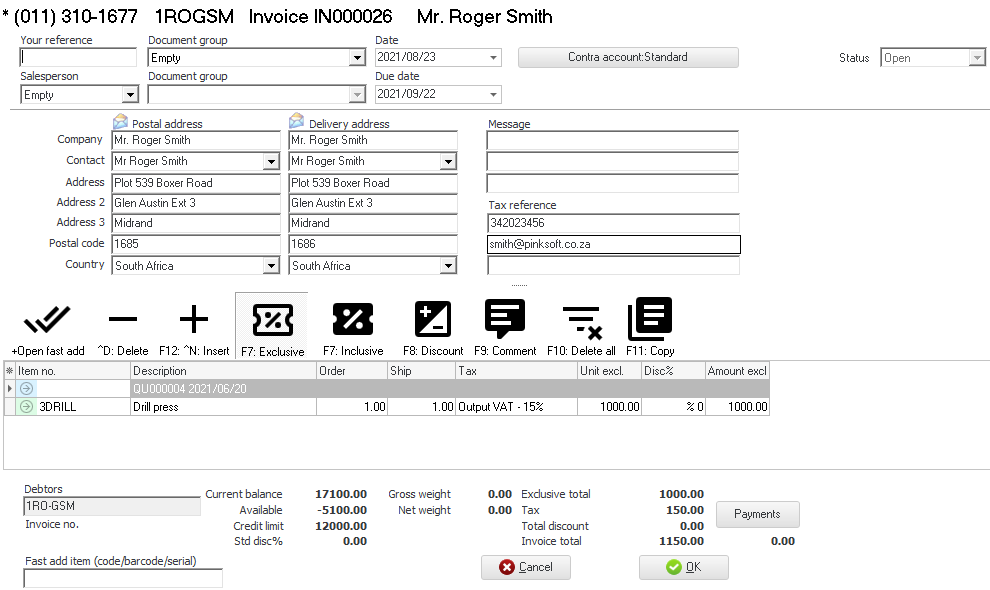The height and width of the screenshot is (590, 990).
Task: Open the Due date dropdown
Action: pyautogui.click(x=493, y=95)
